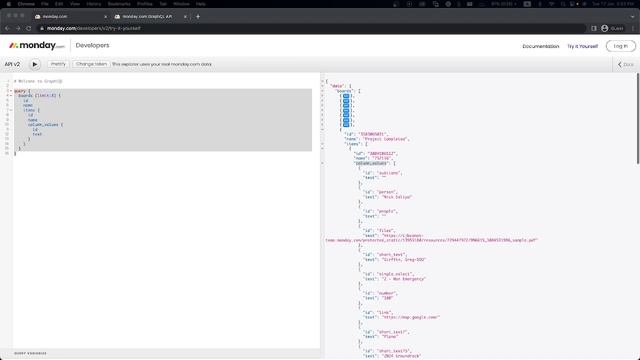640x360 pixels.
Task: Close the monday.com browser tab
Action: (x=105, y=17)
